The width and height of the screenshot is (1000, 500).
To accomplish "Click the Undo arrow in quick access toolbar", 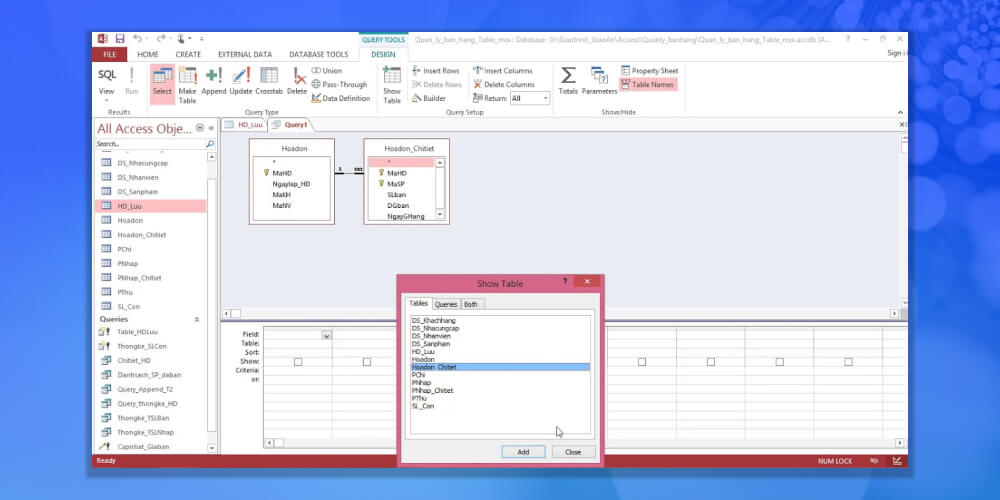I will (x=138, y=39).
